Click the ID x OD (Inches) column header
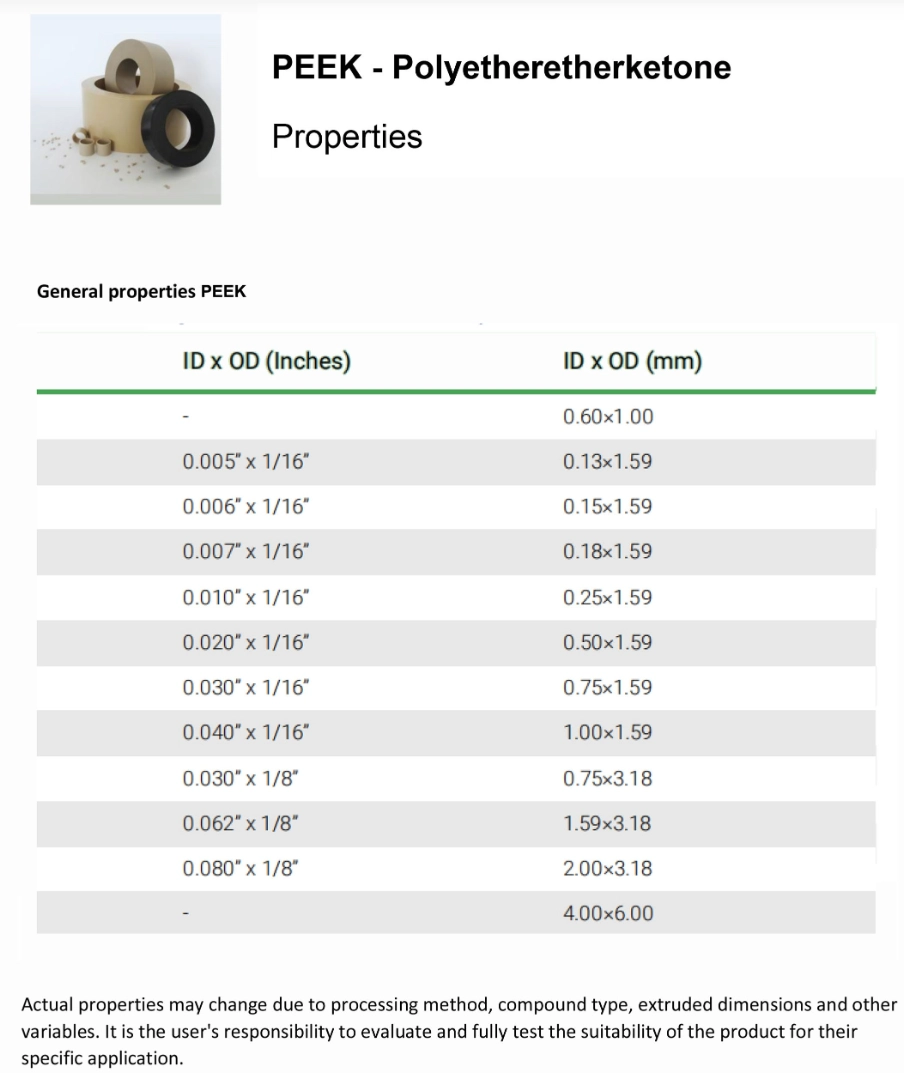Image resolution: width=904 pixels, height=1073 pixels. click(266, 361)
